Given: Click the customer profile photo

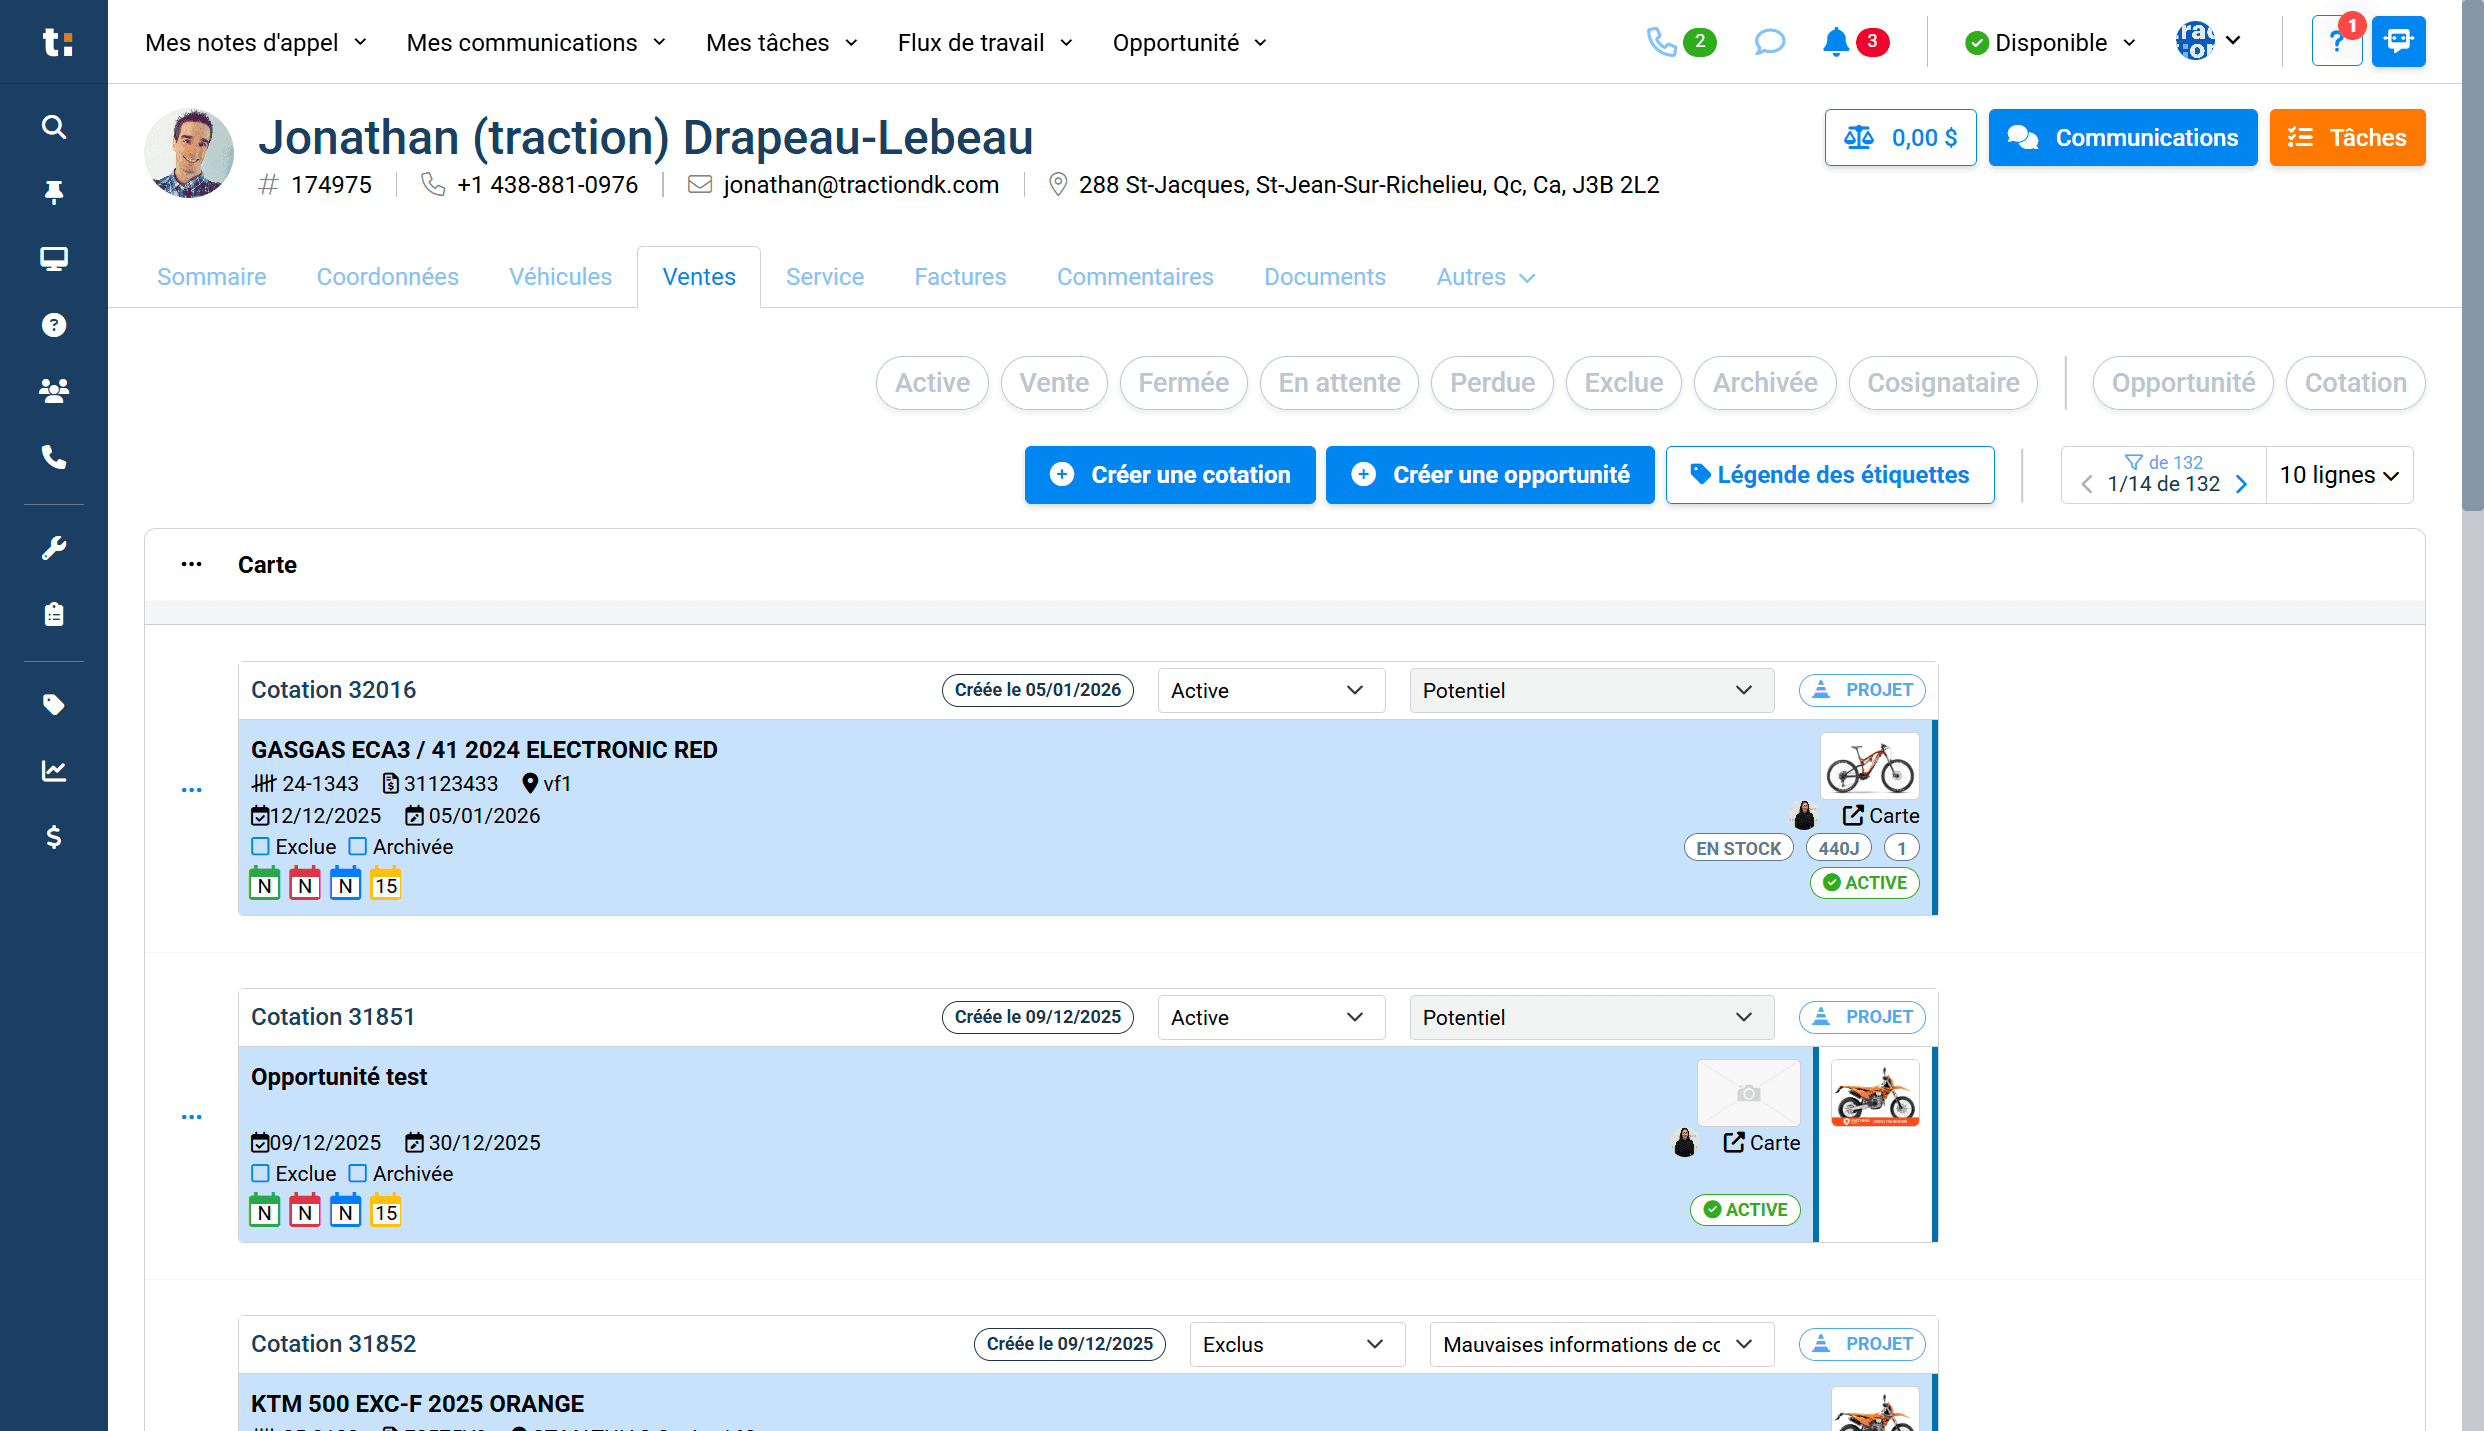Looking at the screenshot, I should coord(189,153).
